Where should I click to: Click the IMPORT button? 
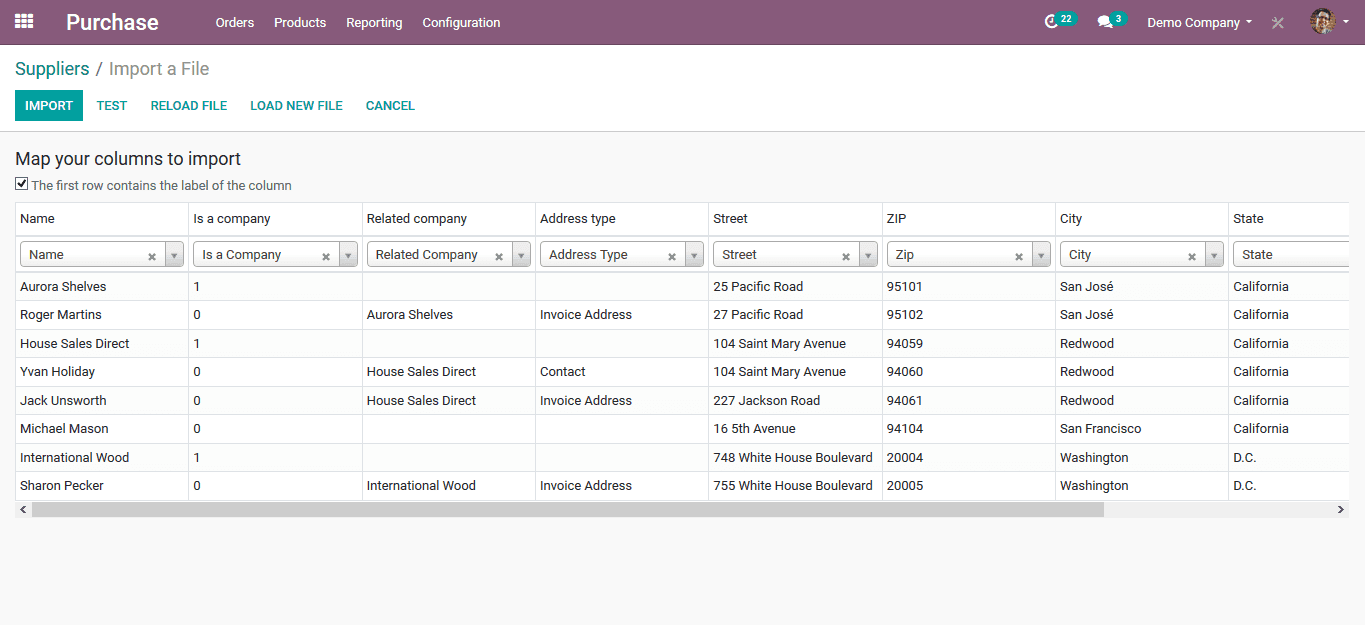tap(49, 105)
